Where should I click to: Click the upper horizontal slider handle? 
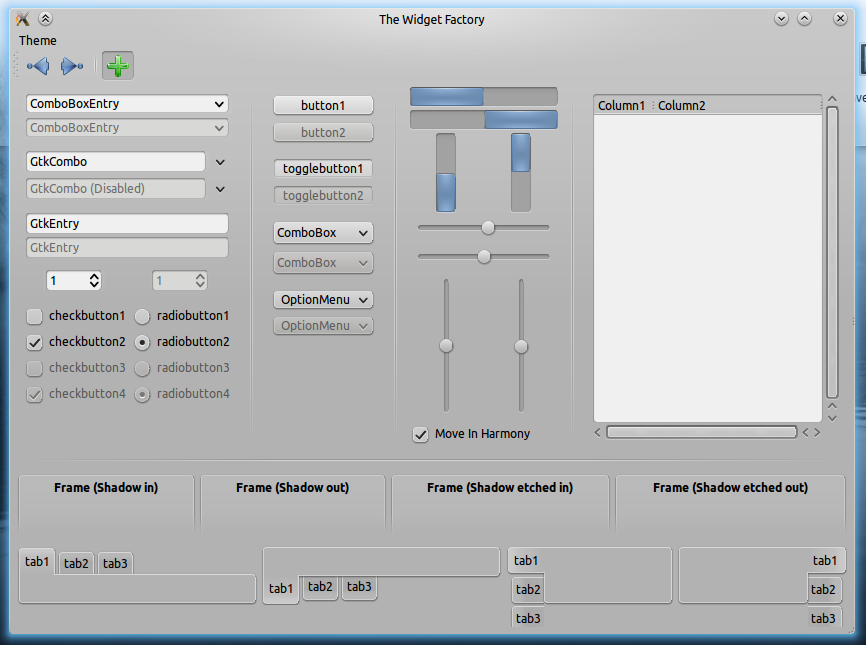[488, 228]
